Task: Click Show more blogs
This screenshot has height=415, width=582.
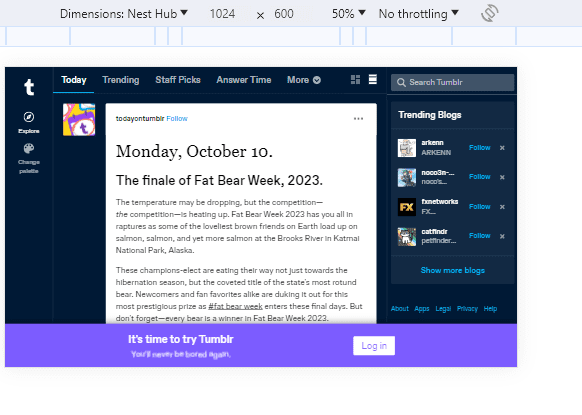Action: pos(452,270)
